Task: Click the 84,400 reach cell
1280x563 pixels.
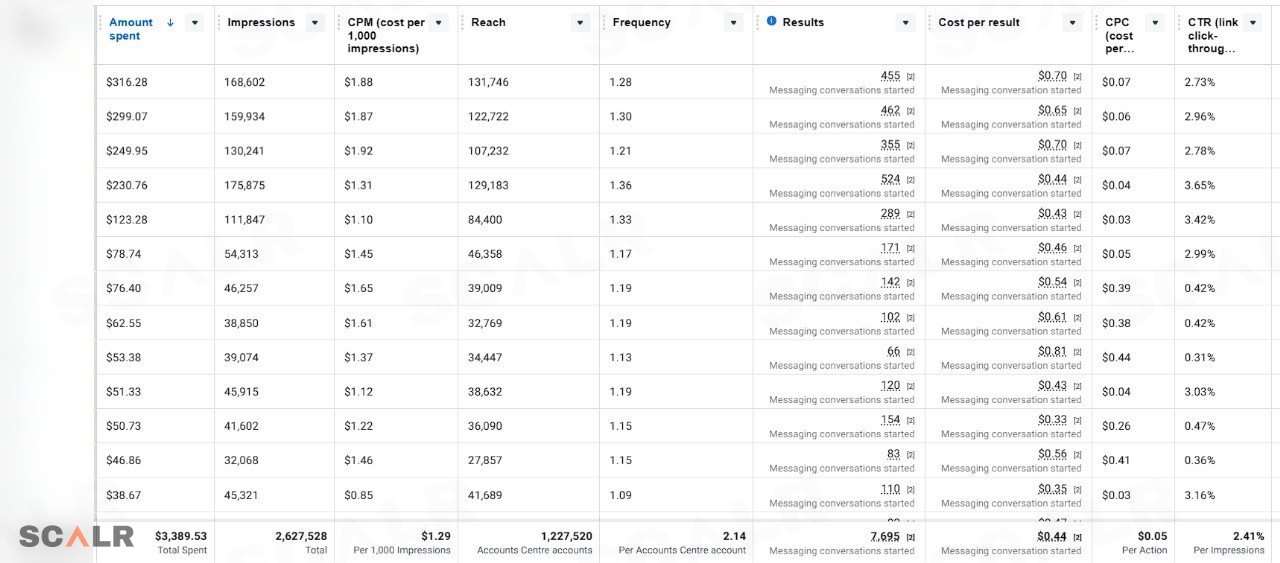Action: (x=485, y=220)
